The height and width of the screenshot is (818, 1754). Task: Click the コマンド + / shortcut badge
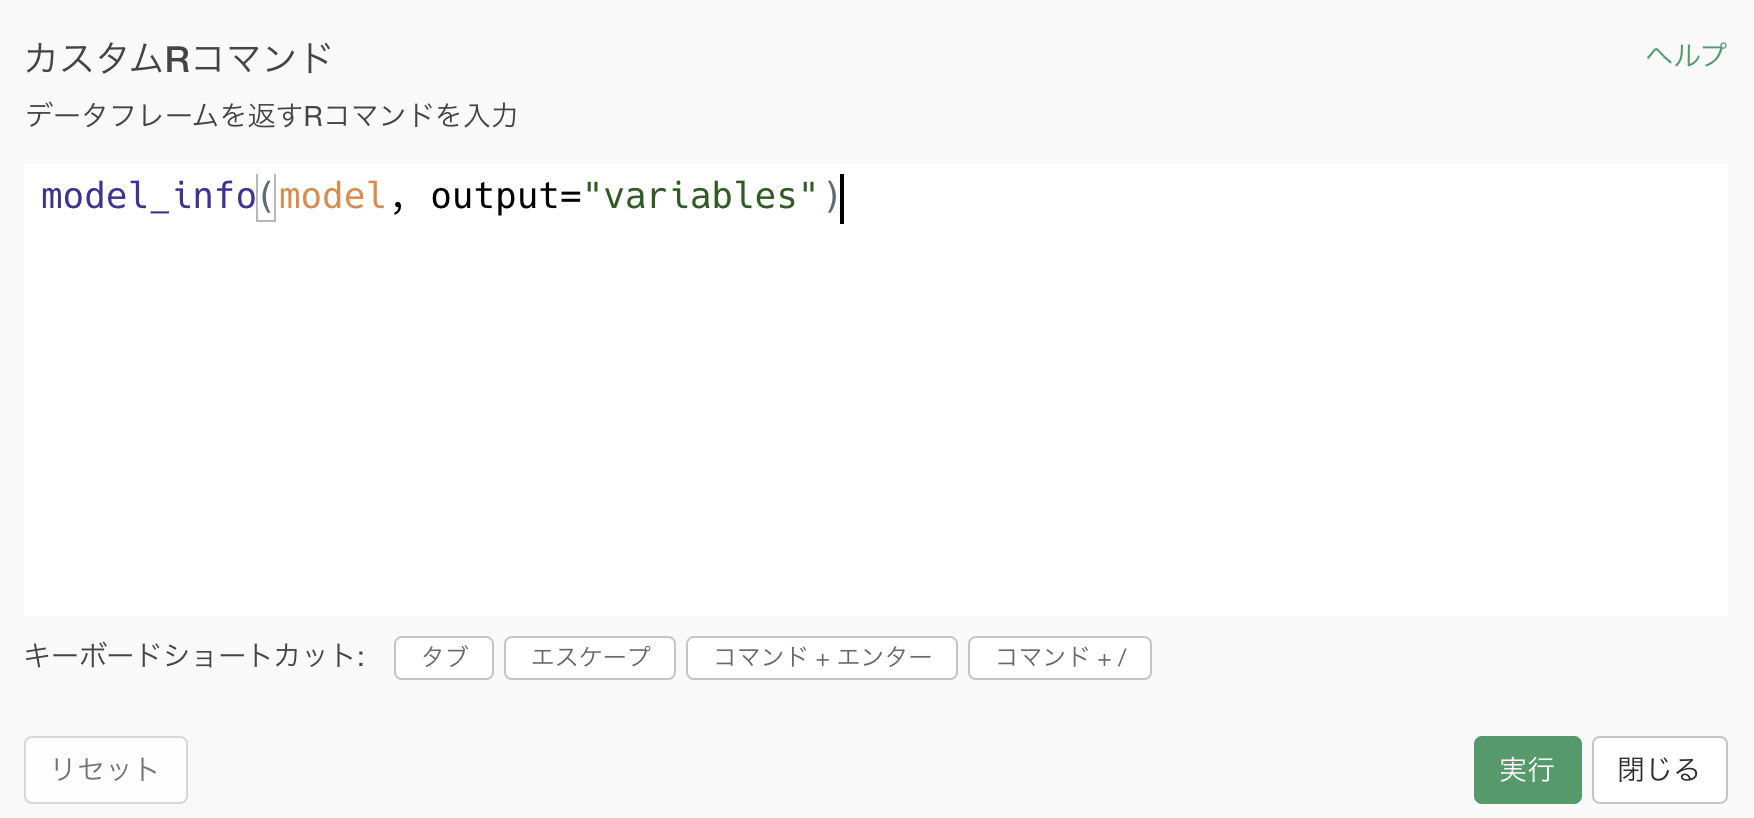1060,658
